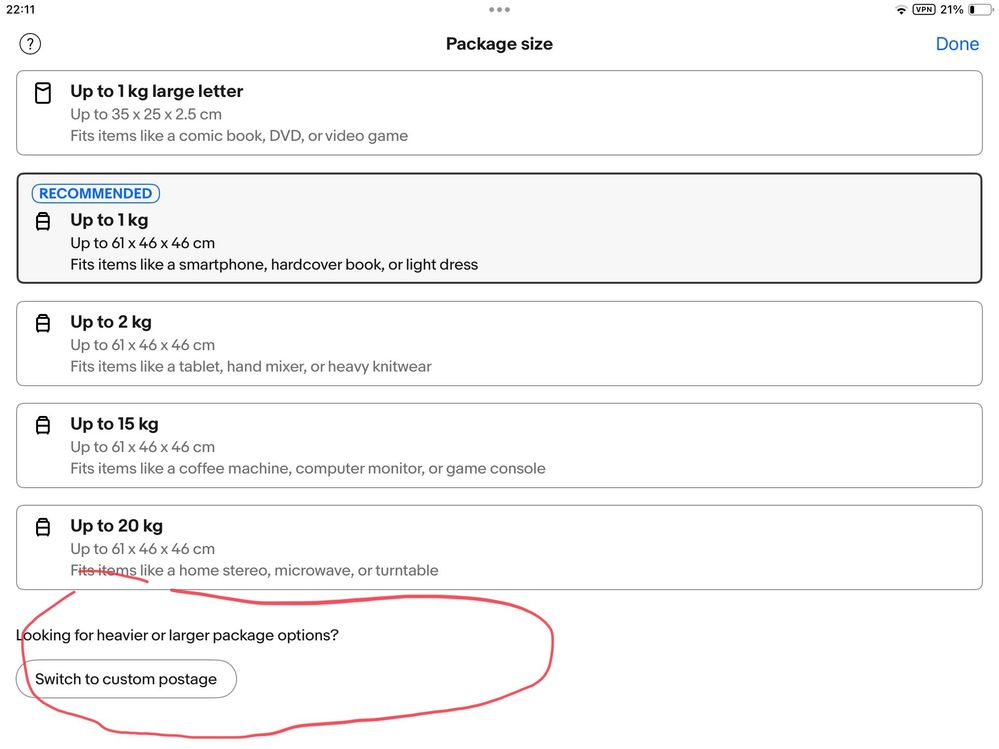Tap the parcel icon beside Up to 1 kg
This screenshot has height=749, width=999.
click(43, 221)
